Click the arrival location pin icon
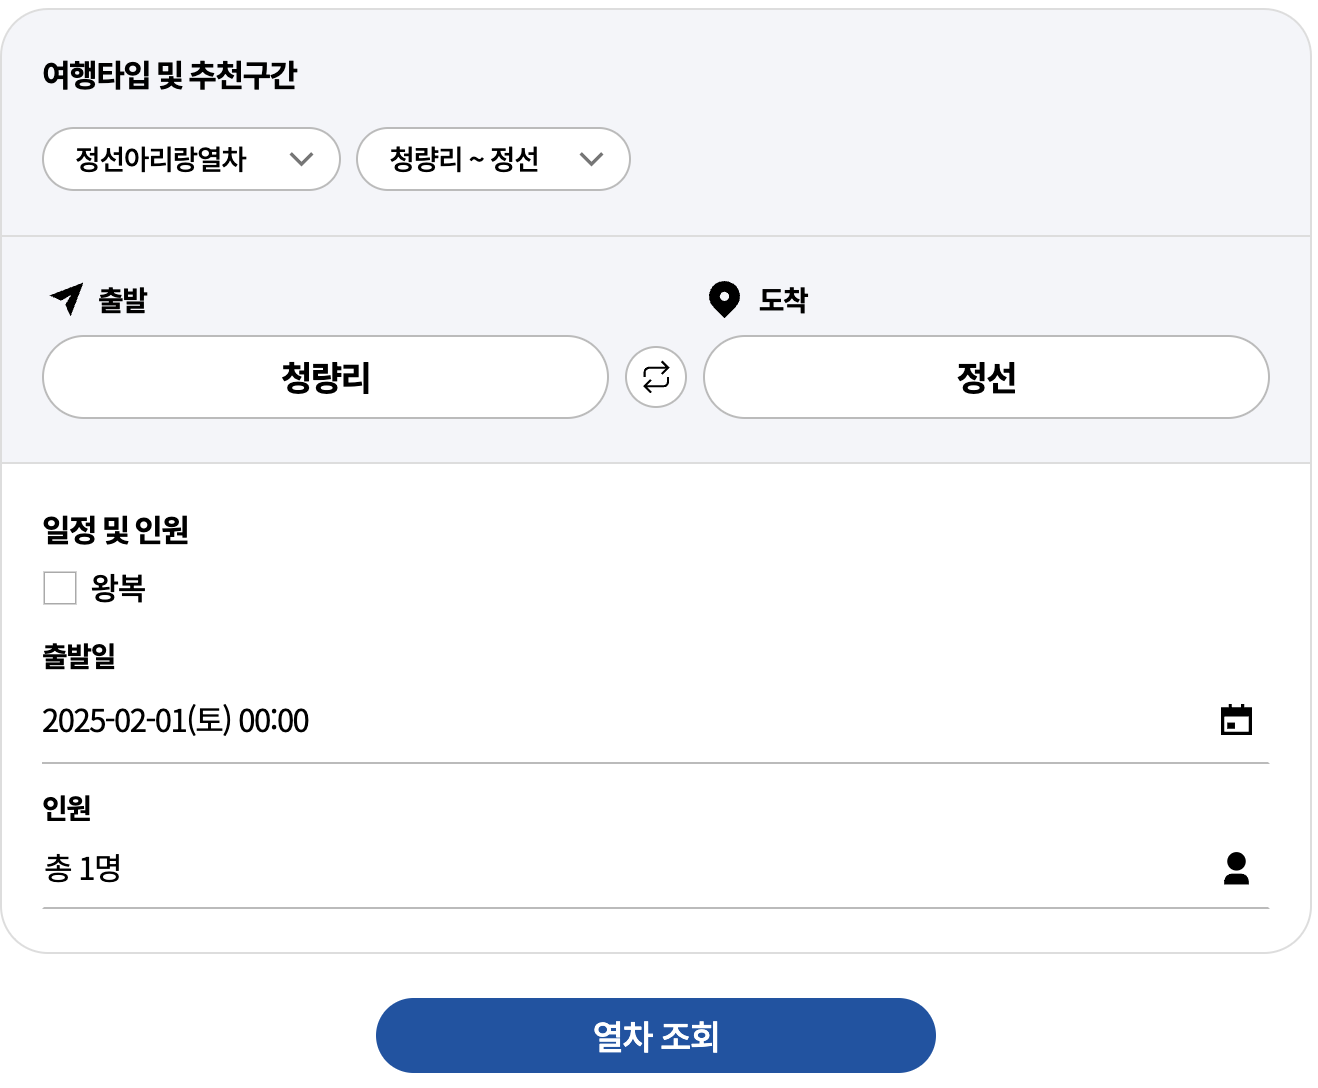This screenshot has height=1088, width=1318. pyautogui.click(x=722, y=298)
